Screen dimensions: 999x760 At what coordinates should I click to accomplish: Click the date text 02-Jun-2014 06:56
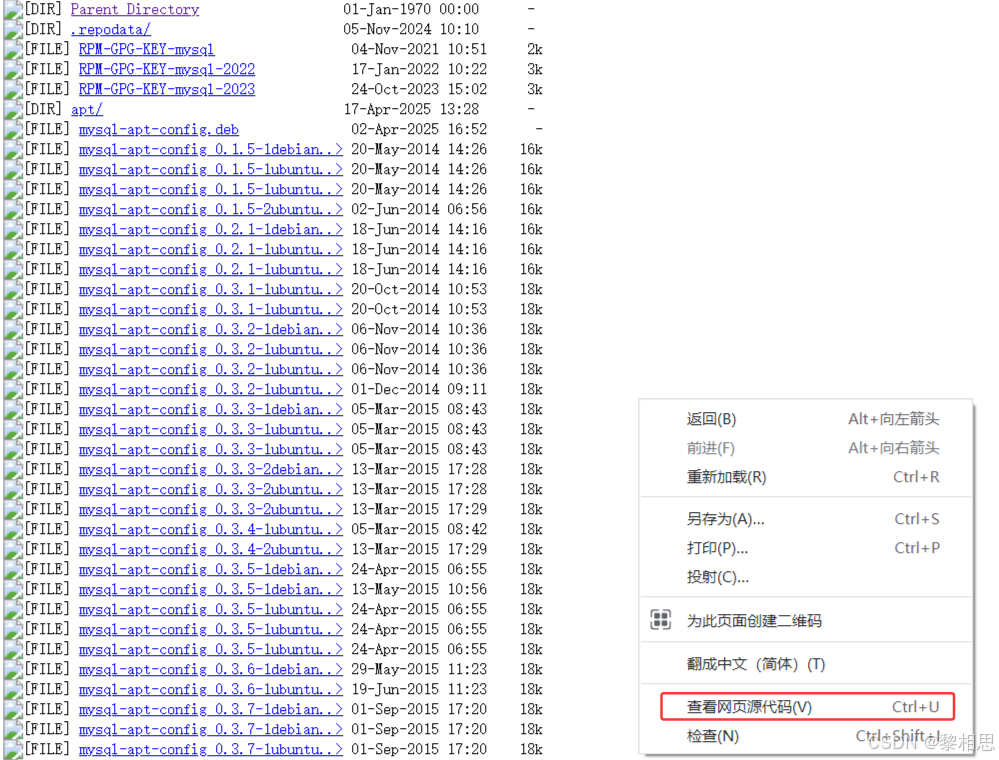419,210
